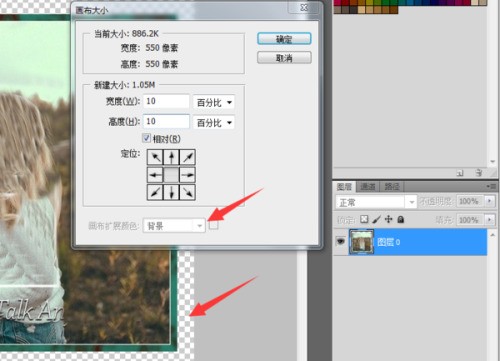Open the 画布扩展颜色 背景 dropdown
Viewport: 500px width, 361px height.
pos(174,226)
